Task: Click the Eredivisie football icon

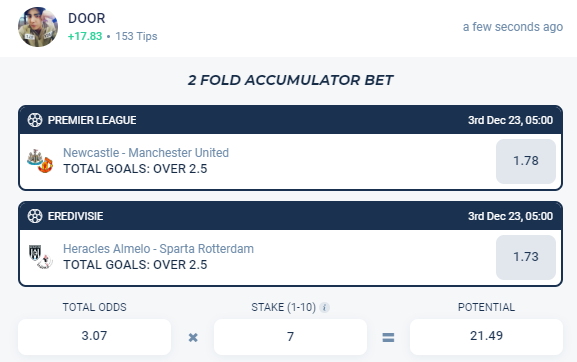Action: click(x=35, y=216)
